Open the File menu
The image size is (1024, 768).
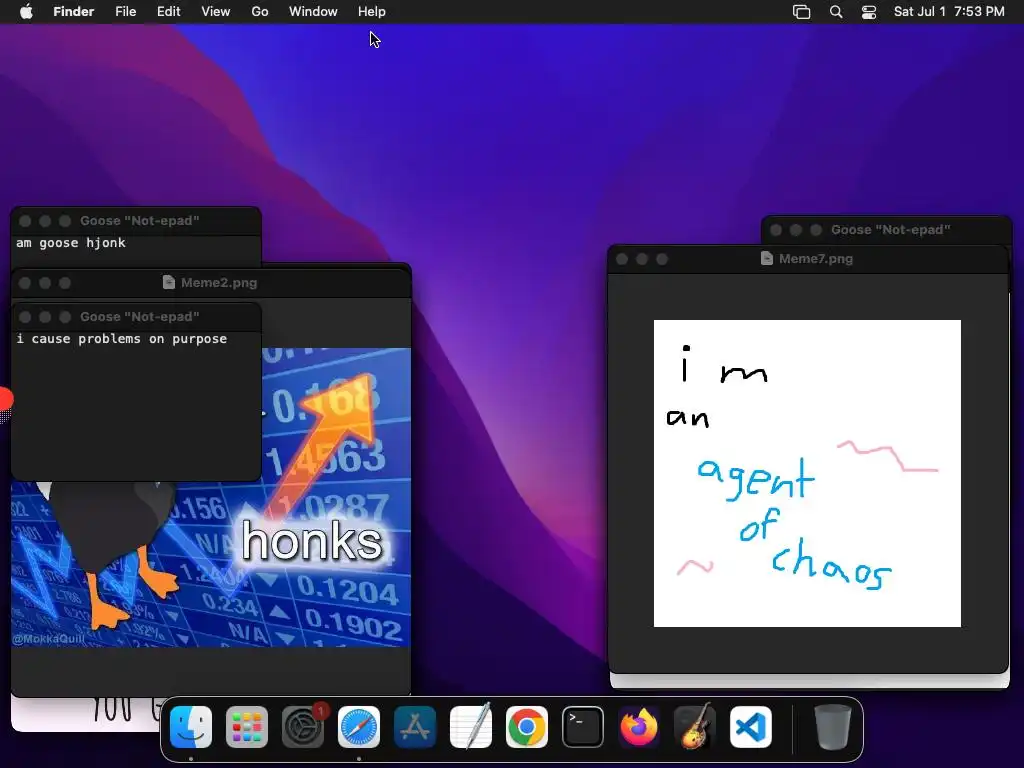point(125,12)
